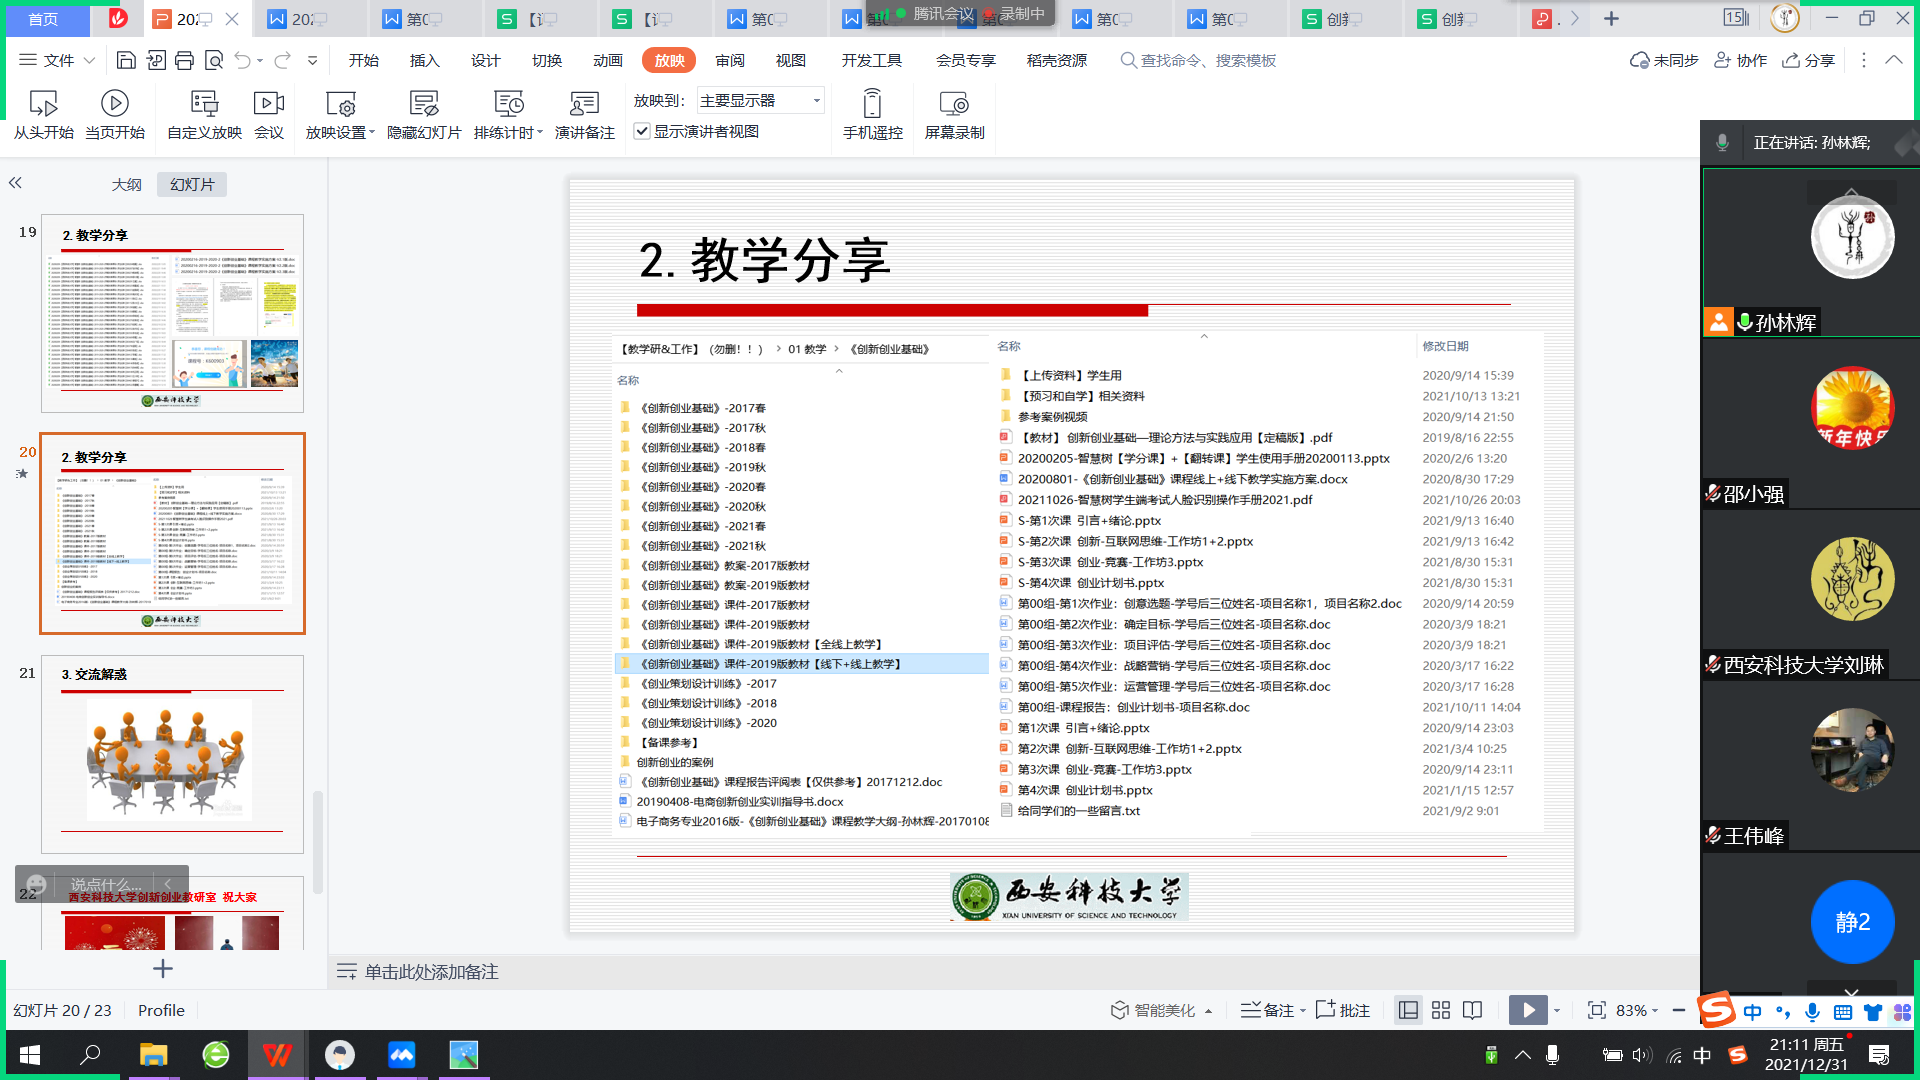Expand 智能美化 options arrow

(1209, 1011)
